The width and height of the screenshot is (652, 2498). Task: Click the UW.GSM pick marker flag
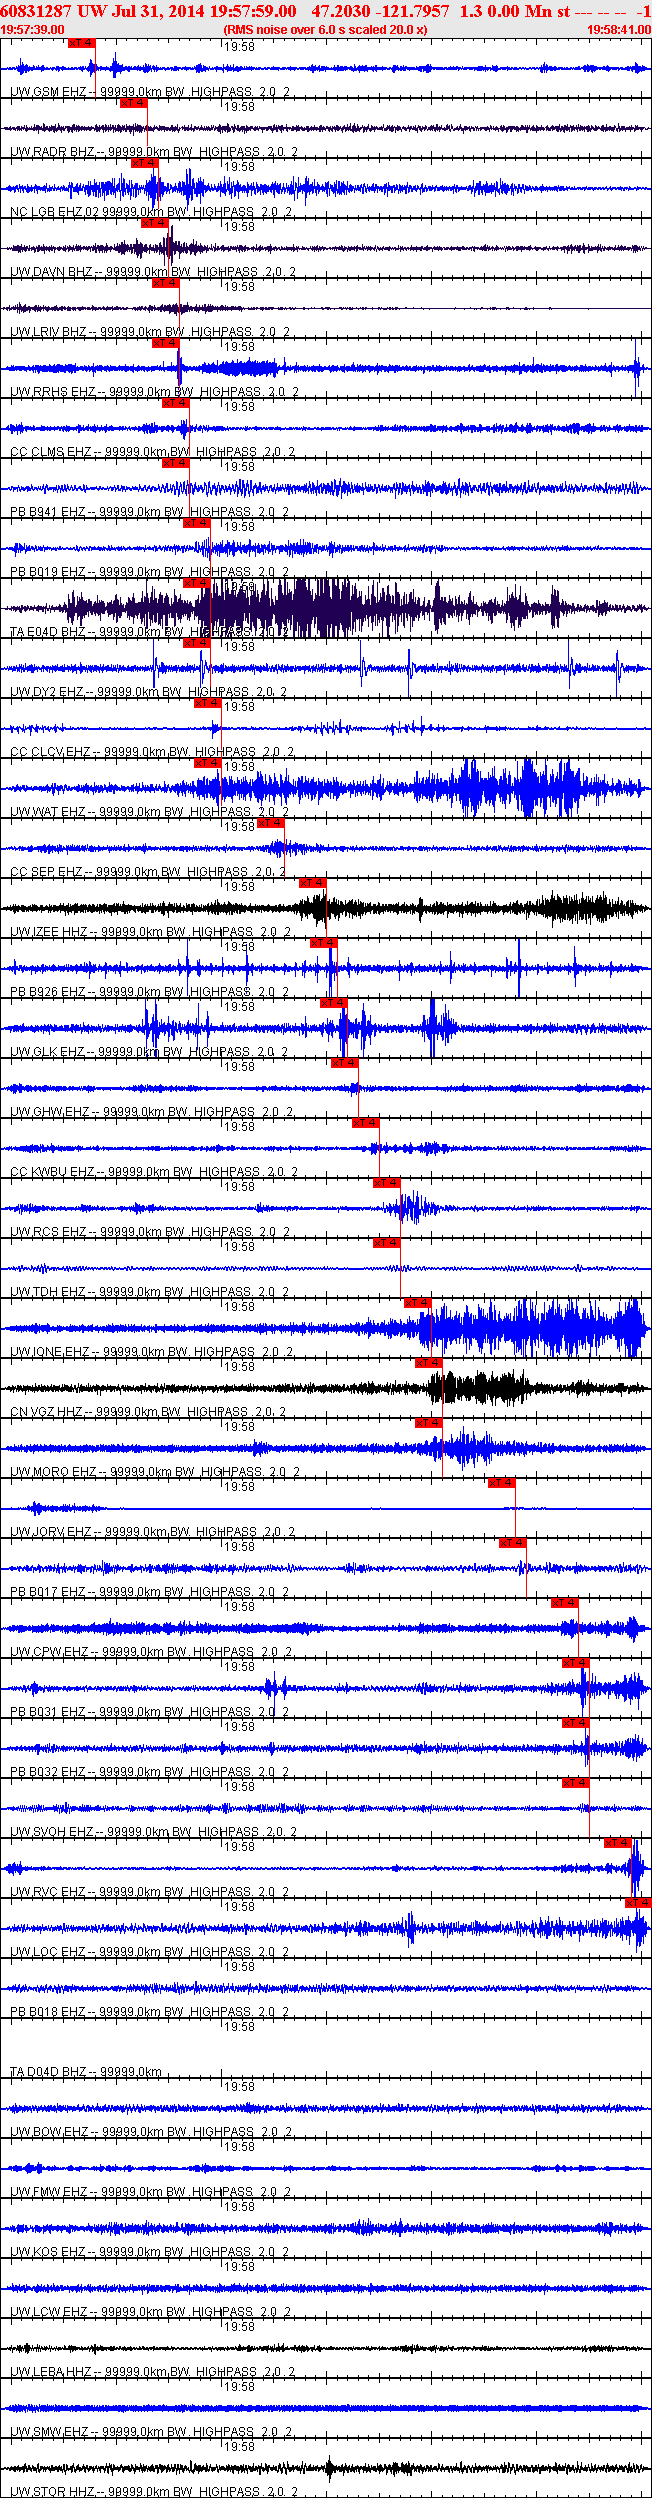click(82, 43)
